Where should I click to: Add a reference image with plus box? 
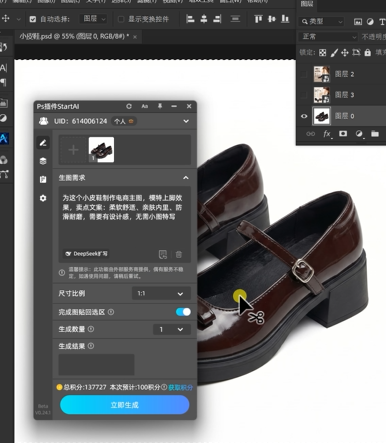pos(73,150)
